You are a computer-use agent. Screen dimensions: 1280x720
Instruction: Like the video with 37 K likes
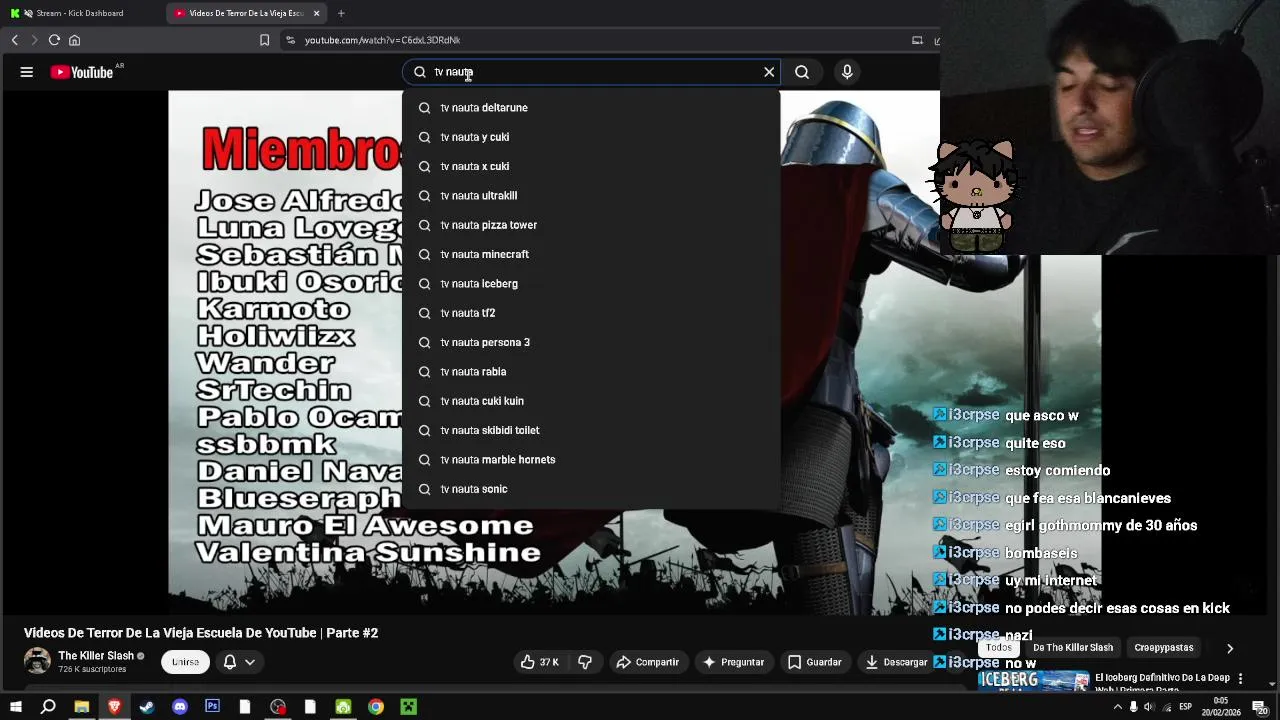pyautogui.click(x=539, y=662)
